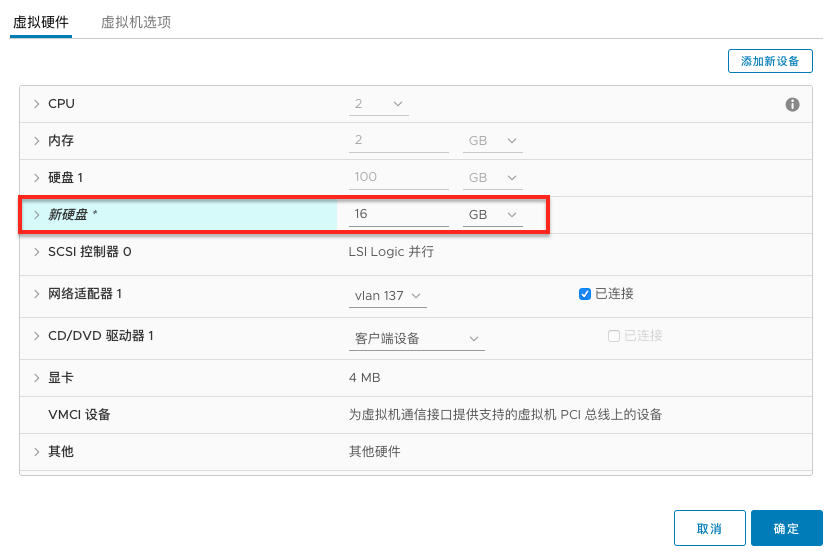Expand the 硬盘 1 details
835x553 pixels.
click(37, 178)
